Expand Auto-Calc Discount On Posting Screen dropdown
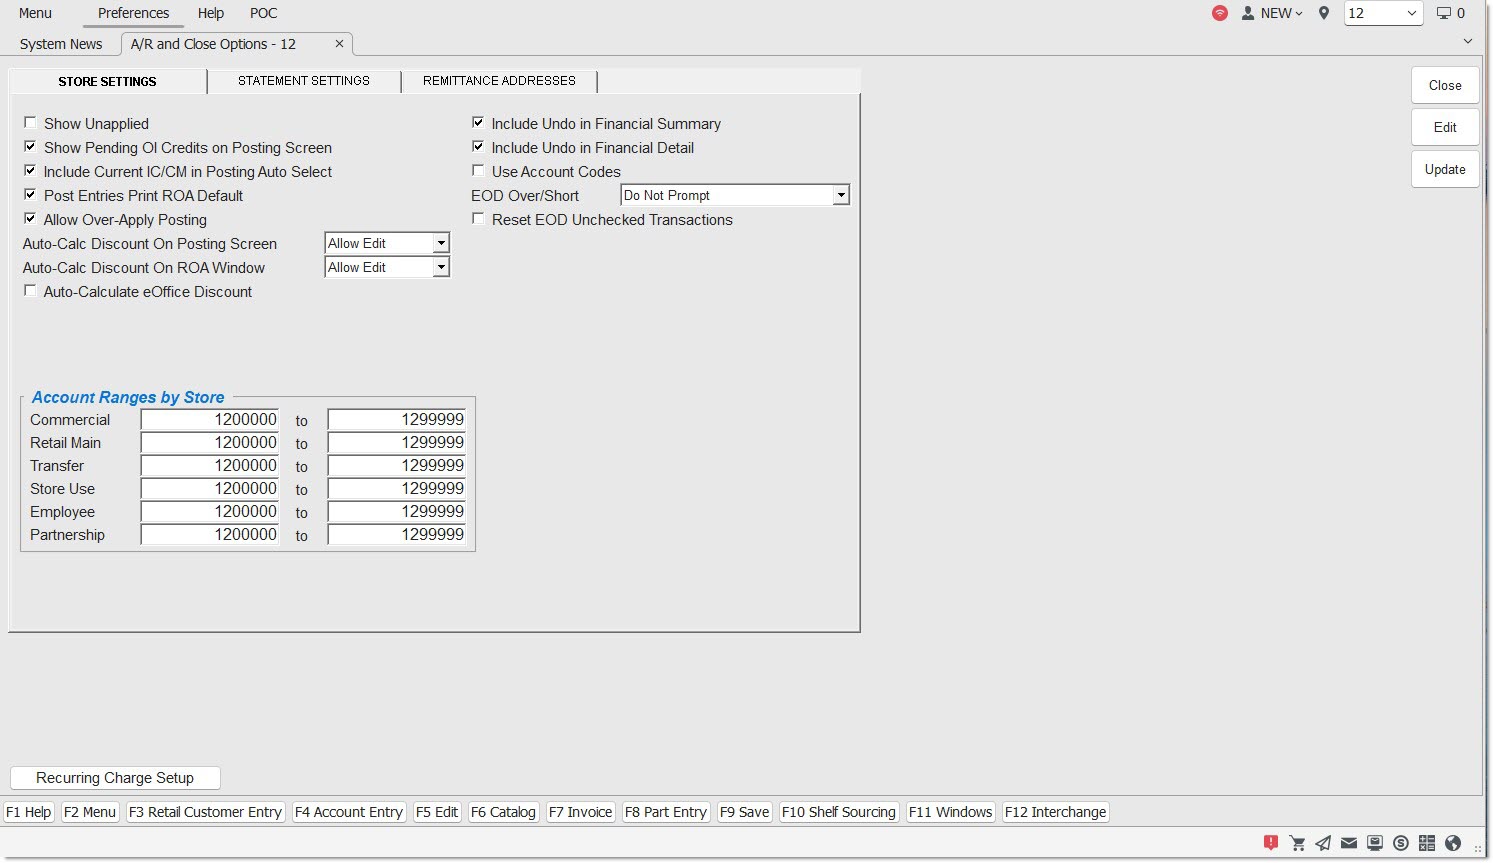 [441, 243]
